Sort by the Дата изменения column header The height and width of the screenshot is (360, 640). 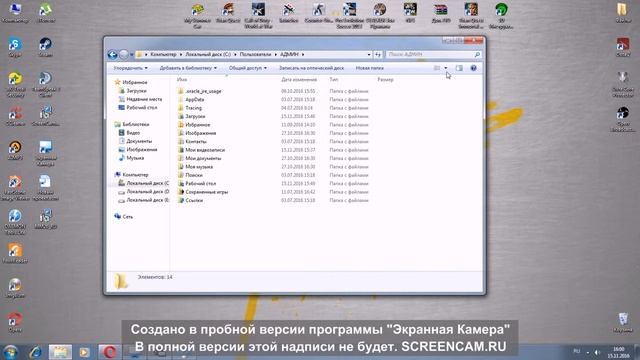click(x=299, y=80)
